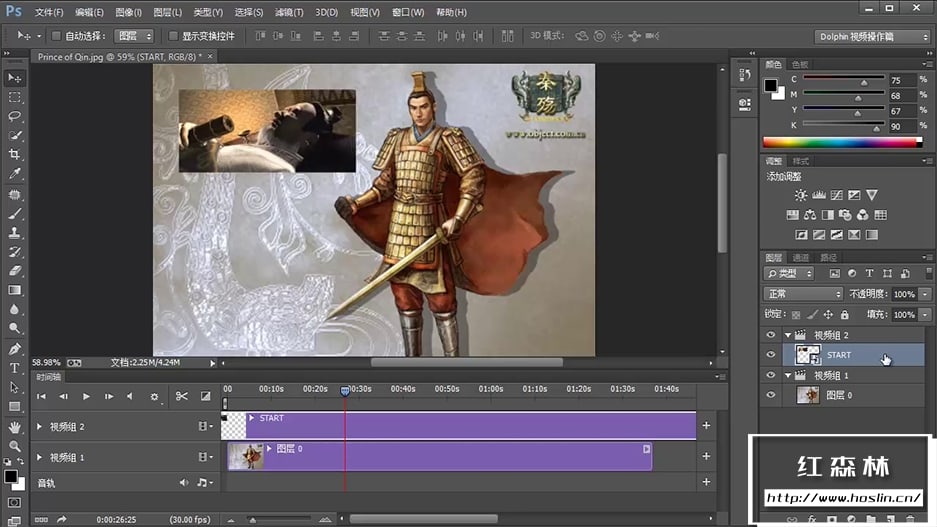Open the auto-select 图层 dropdown
This screenshot has width=937, height=527.
pyautogui.click(x=134, y=36)
